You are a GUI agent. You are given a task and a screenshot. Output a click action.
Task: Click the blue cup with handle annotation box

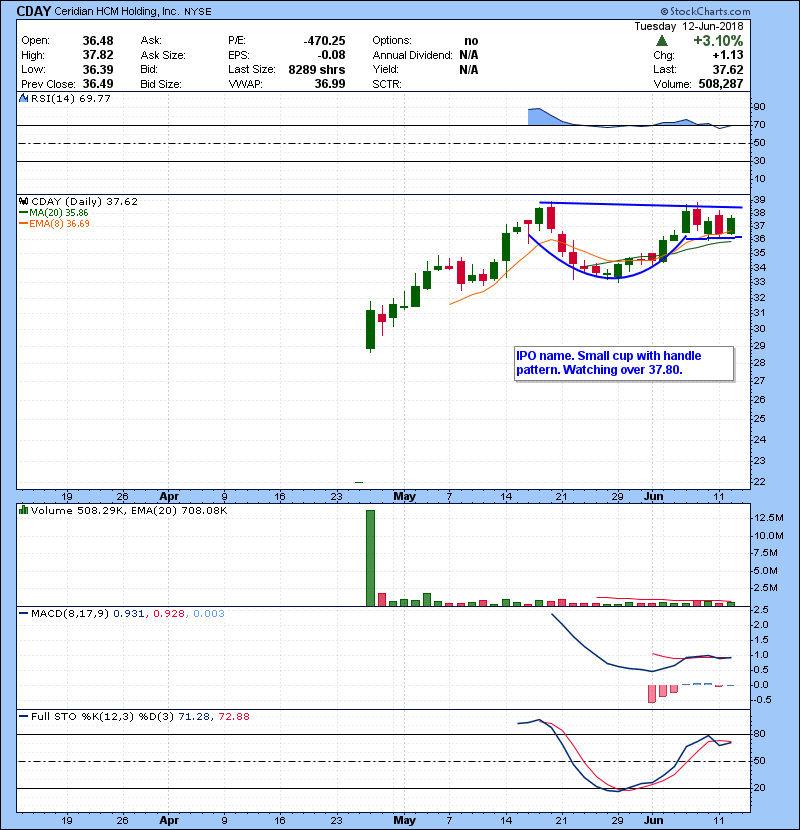click(624, 363)
